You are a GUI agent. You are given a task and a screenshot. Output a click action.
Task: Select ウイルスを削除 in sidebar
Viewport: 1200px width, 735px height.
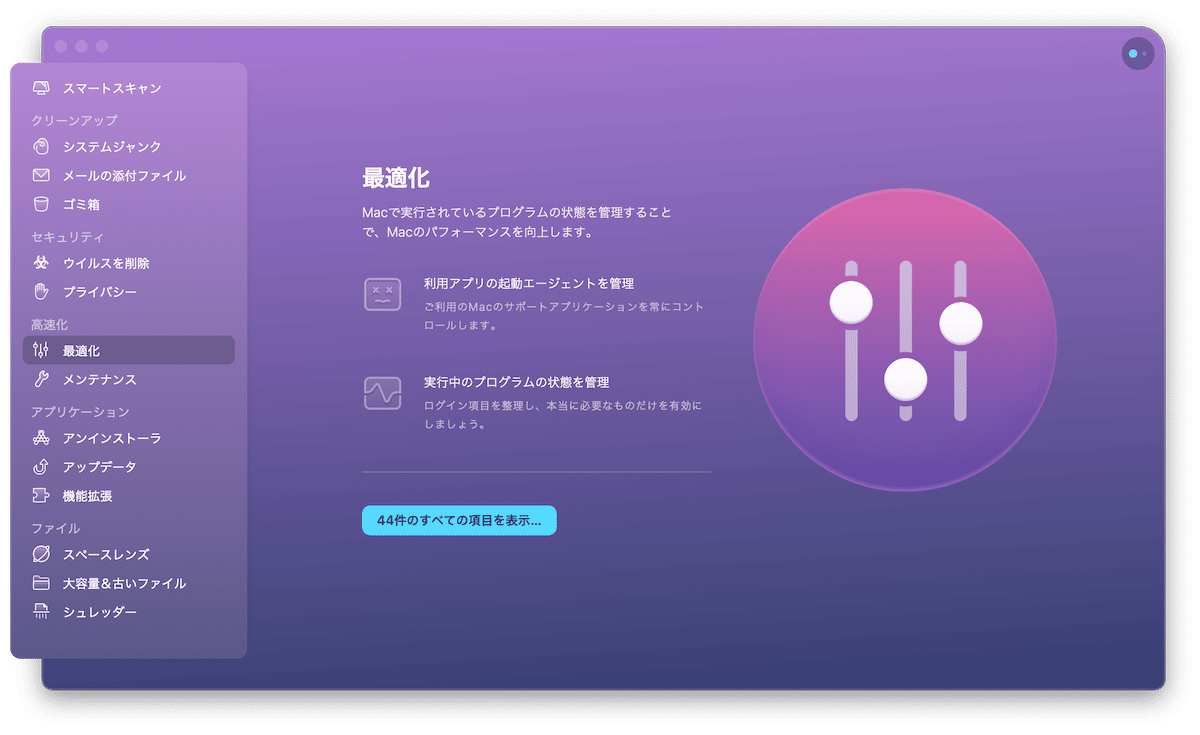(x=129, y=263)
